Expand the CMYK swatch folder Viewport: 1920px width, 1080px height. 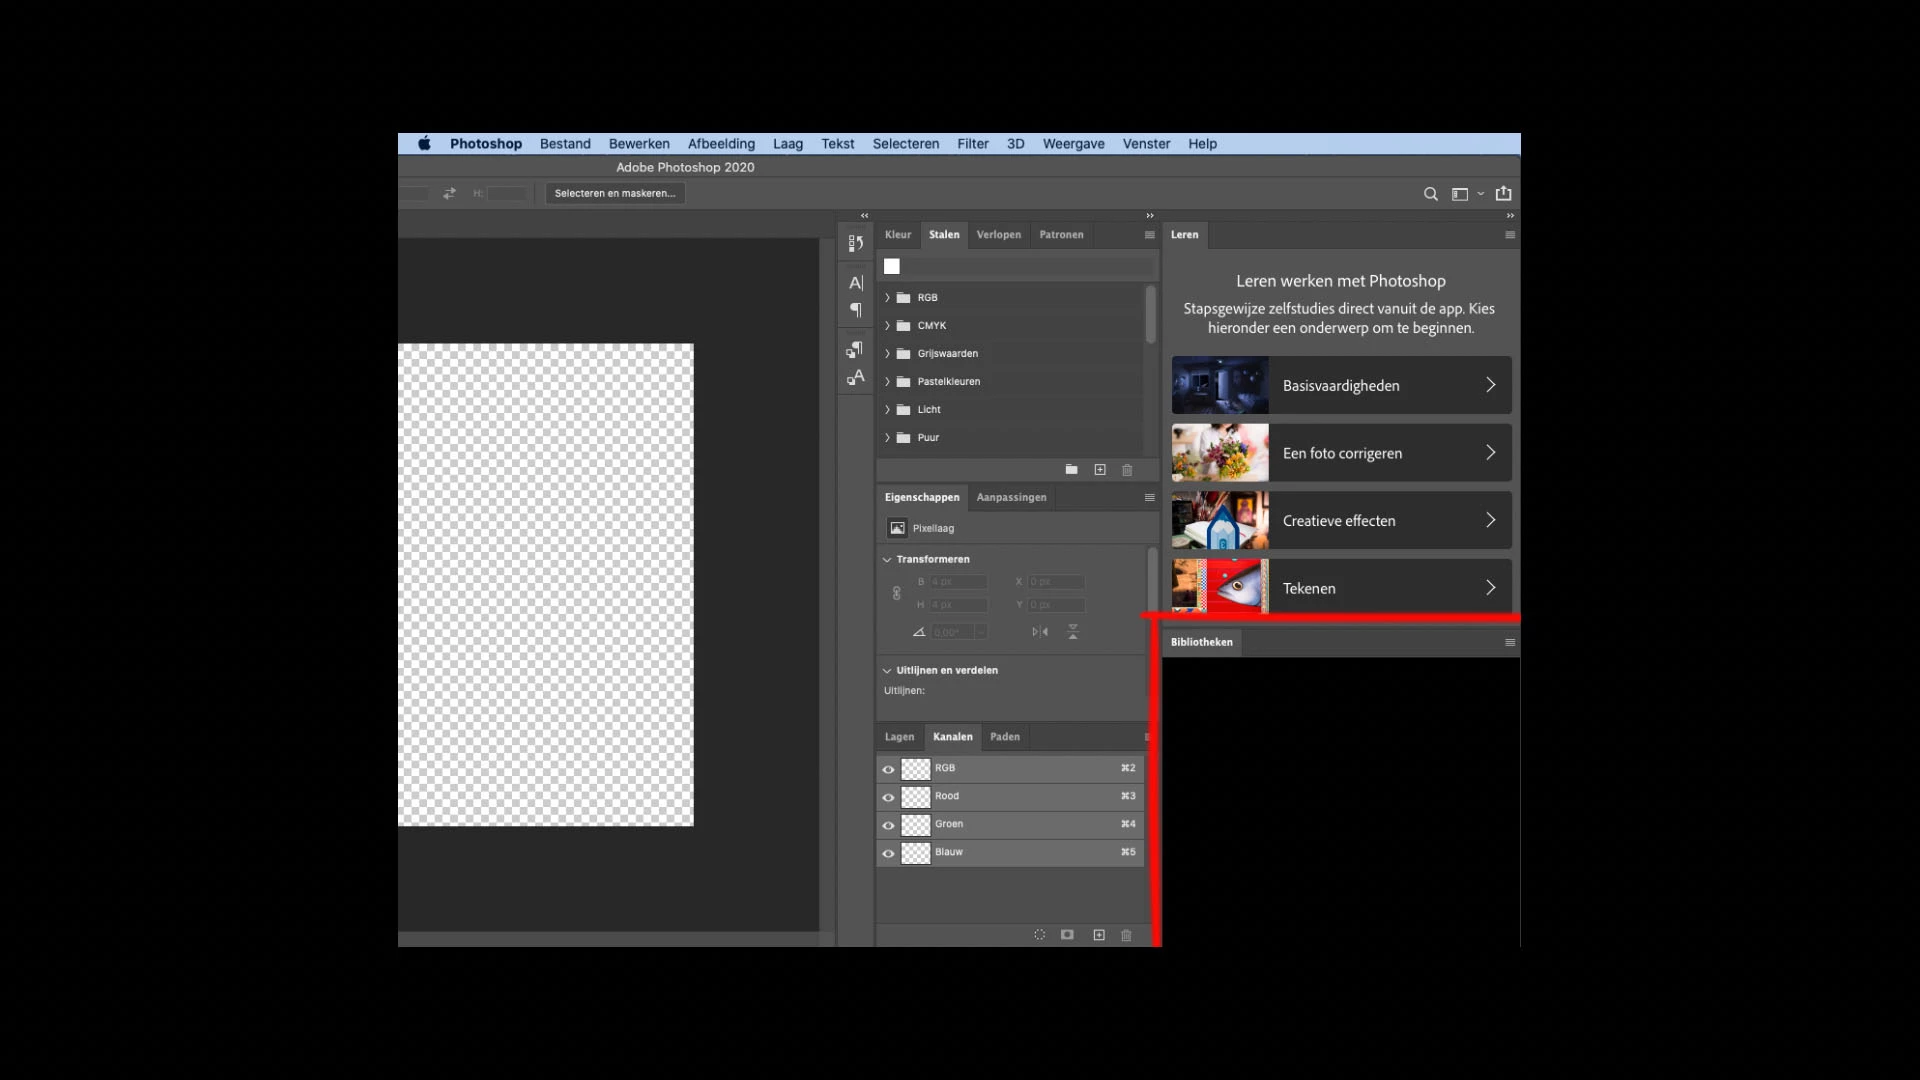(887, 326)
